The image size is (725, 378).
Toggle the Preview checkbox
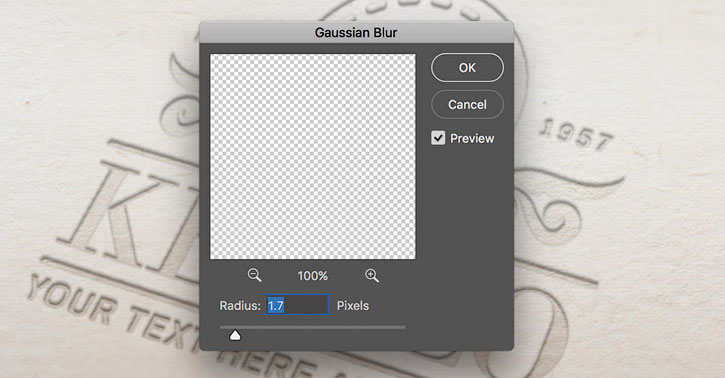pyautogui.click(x=438, y=138)
